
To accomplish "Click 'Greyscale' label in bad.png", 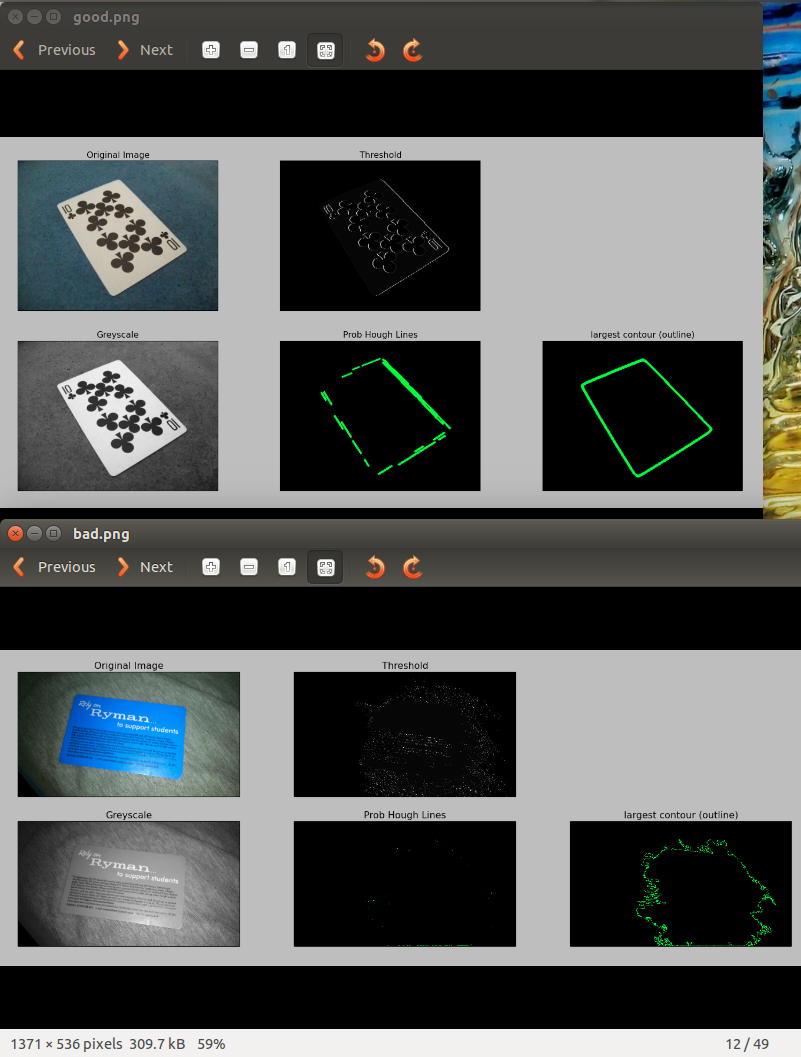I will pos(129,814).
